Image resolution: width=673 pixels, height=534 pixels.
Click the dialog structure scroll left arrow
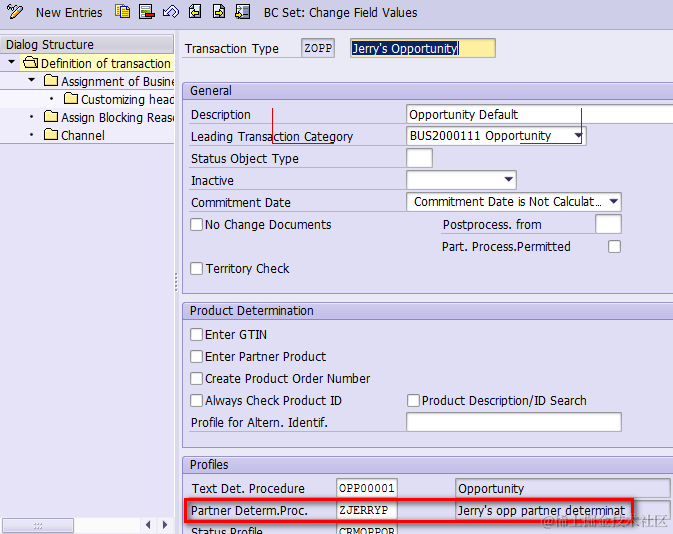pos(148,525)
